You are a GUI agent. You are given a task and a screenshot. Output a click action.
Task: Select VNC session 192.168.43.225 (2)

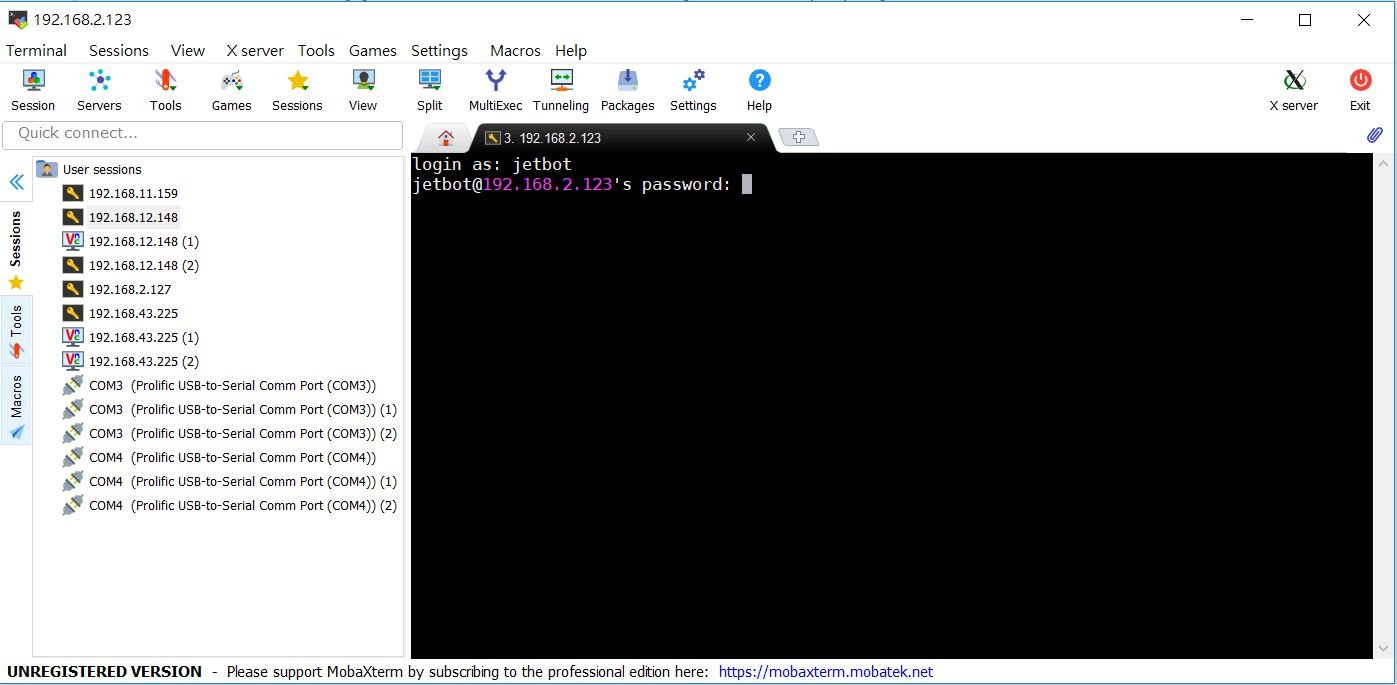coord(131,361)
